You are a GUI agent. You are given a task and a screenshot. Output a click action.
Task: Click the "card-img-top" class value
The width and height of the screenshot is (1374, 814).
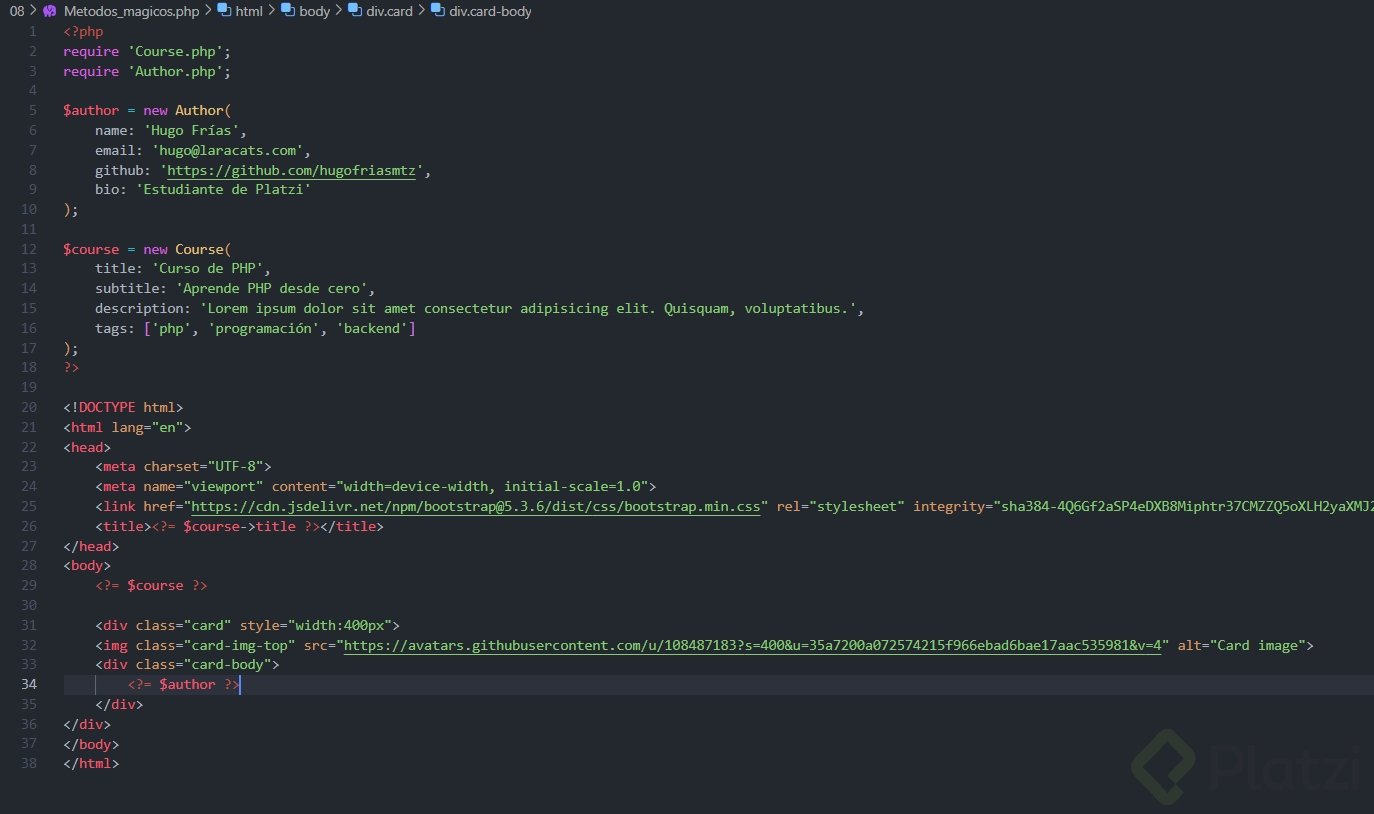(239, 645)
